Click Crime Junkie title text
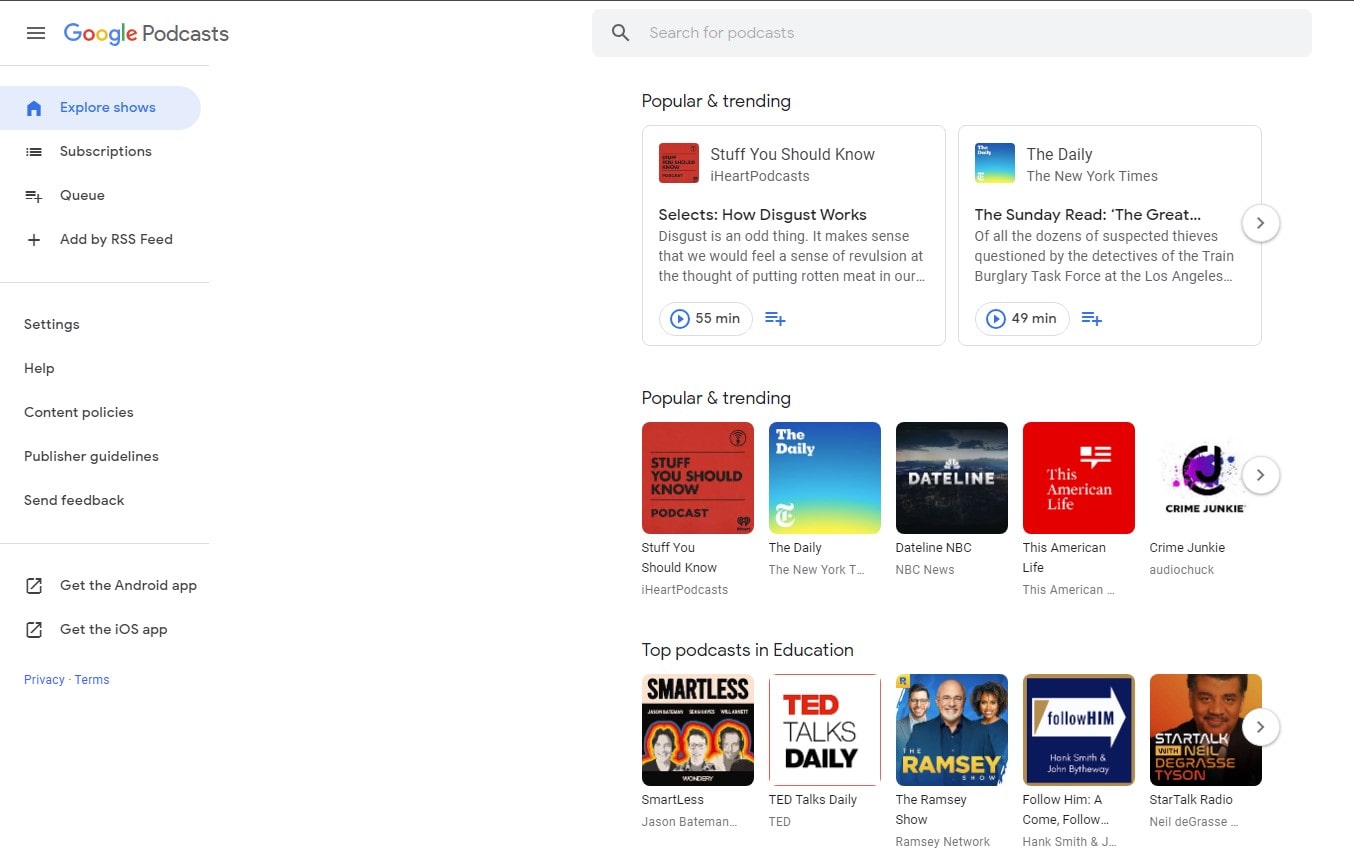The width and height of the screenshot is (1354, 854). 1187,548
